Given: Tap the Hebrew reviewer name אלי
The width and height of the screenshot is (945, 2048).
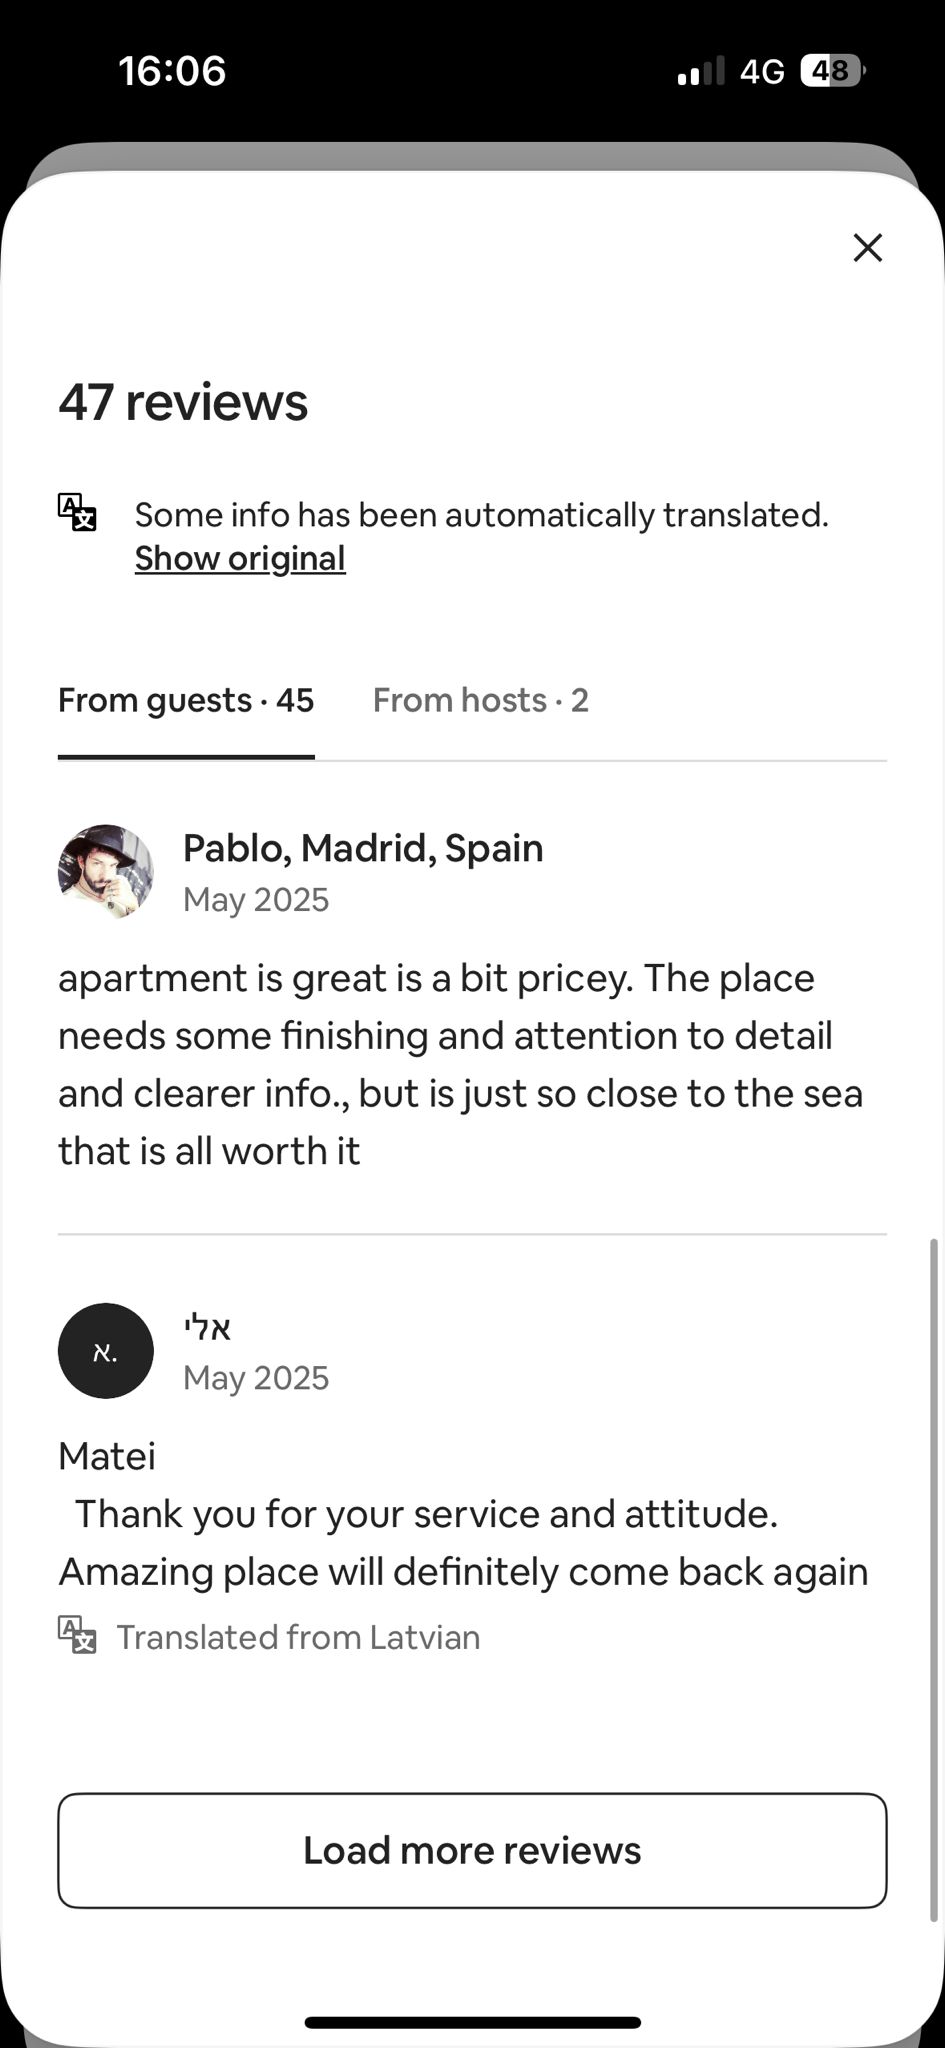Looking at the screenshot, I should (208, 1327).
